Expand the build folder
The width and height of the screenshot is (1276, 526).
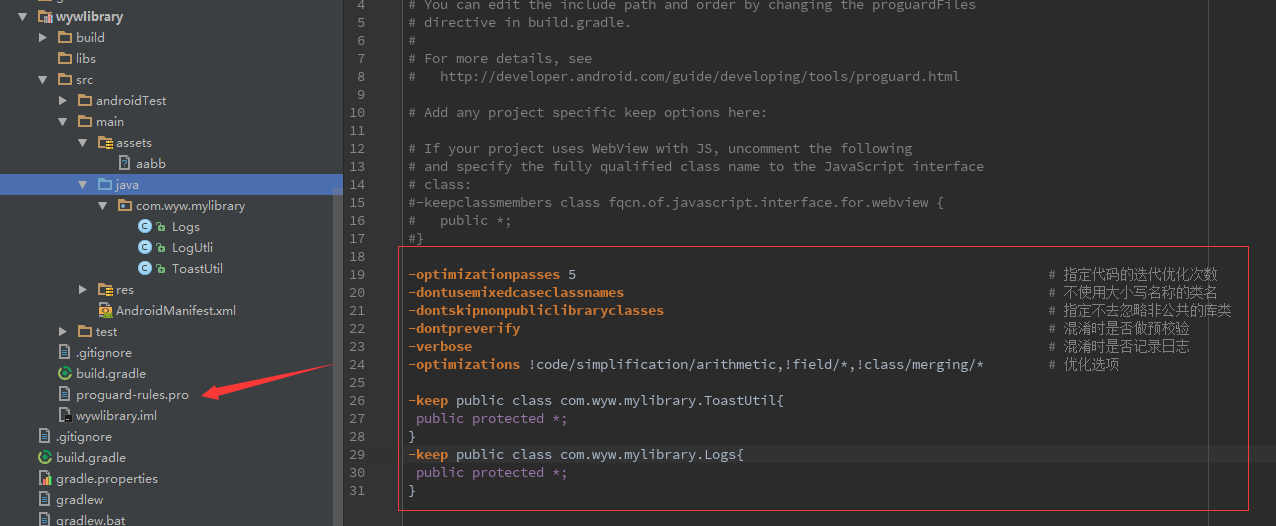tap(42, 38)
